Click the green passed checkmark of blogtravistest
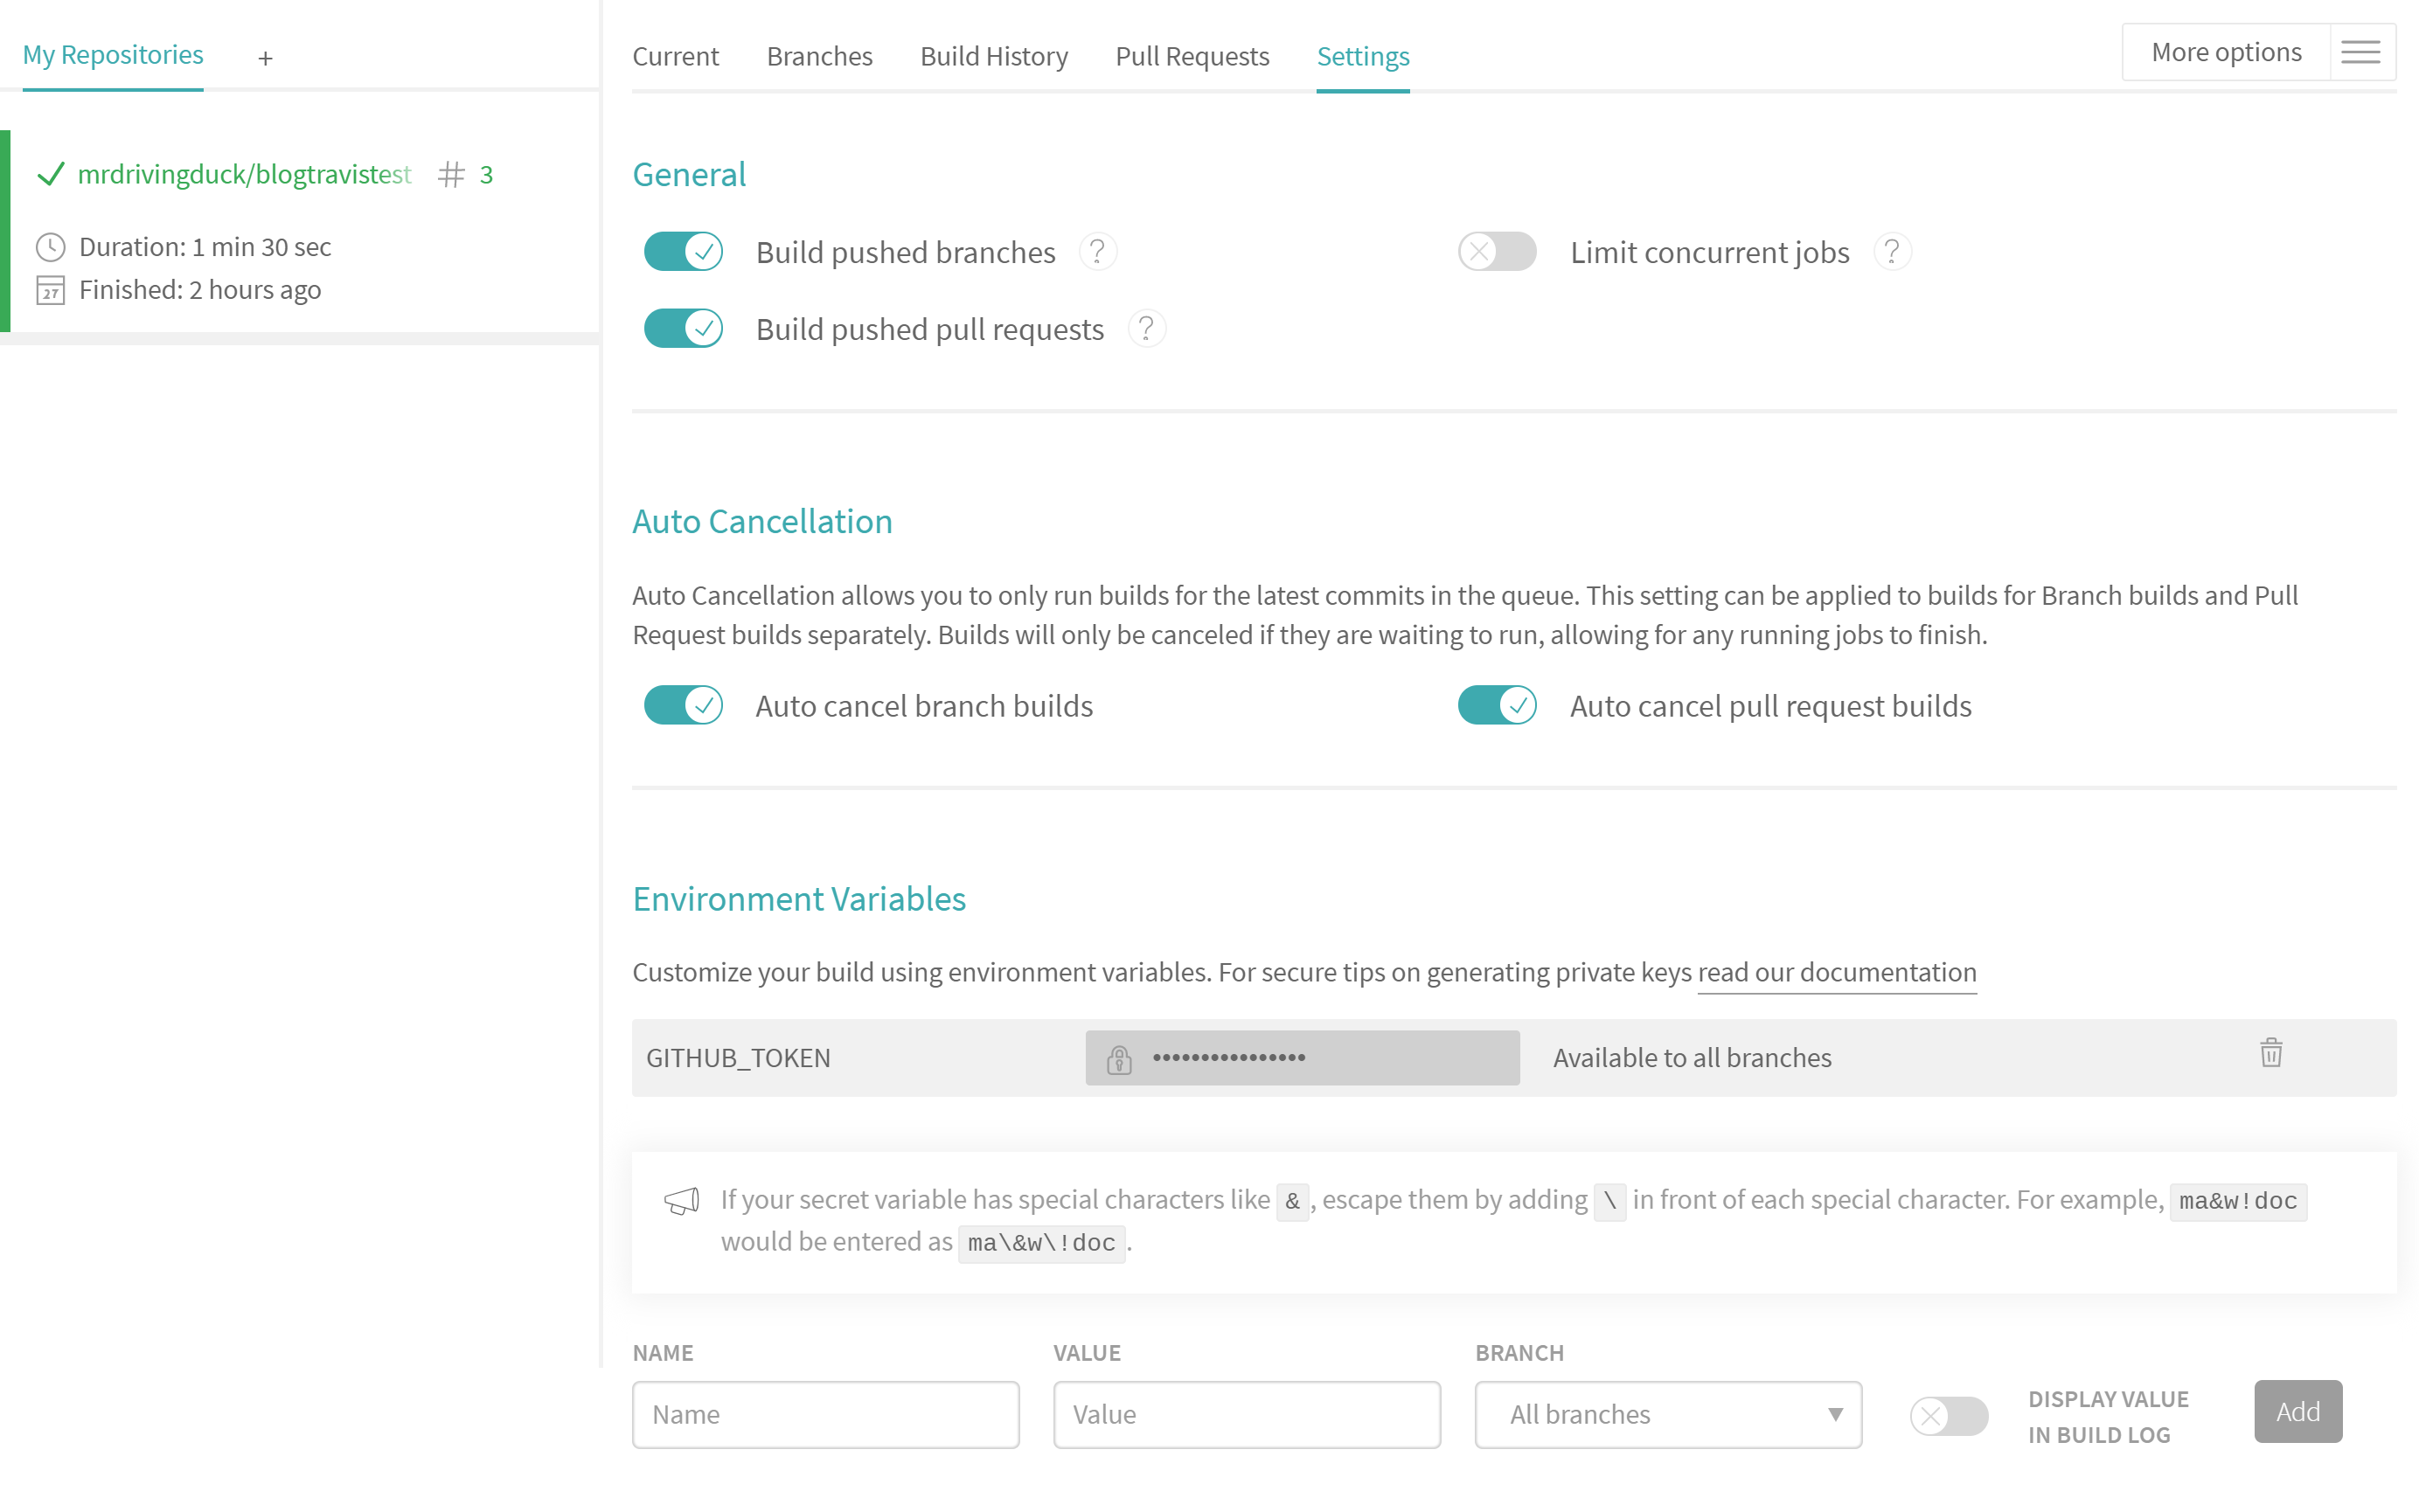This screenshot has height=1512, width=2419. 50,174
